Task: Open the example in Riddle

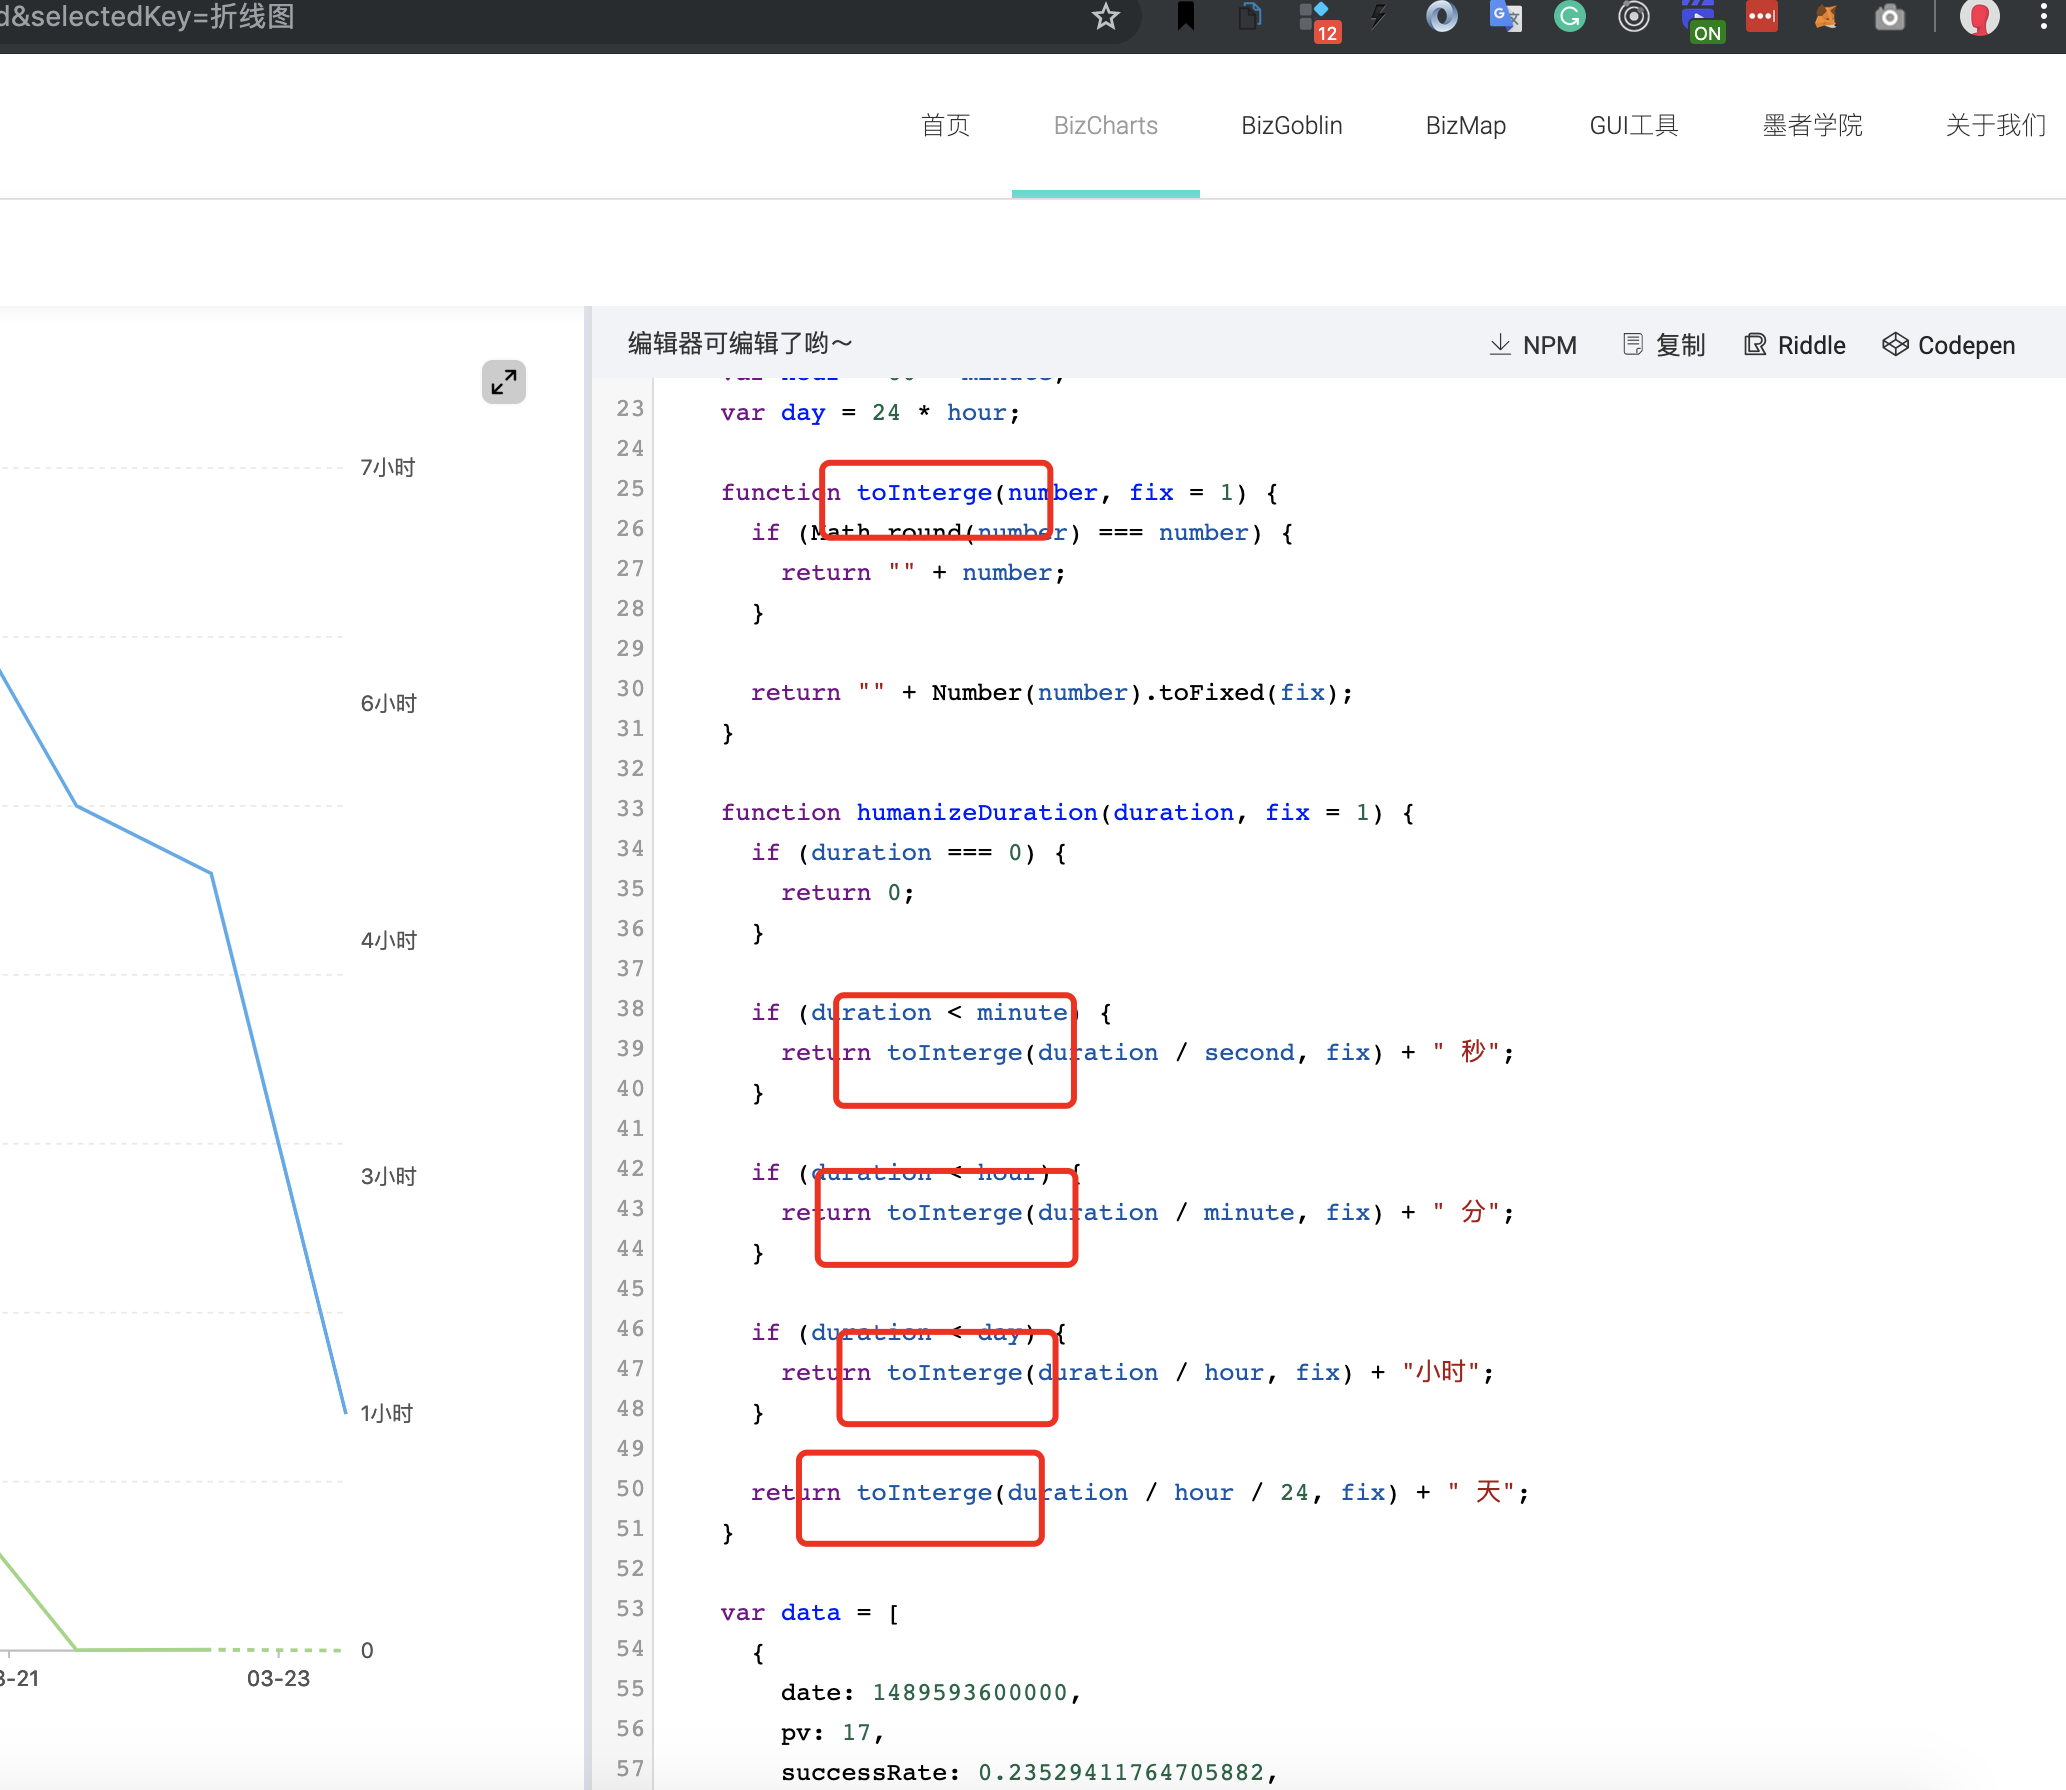Action: tap(1794, 344)
